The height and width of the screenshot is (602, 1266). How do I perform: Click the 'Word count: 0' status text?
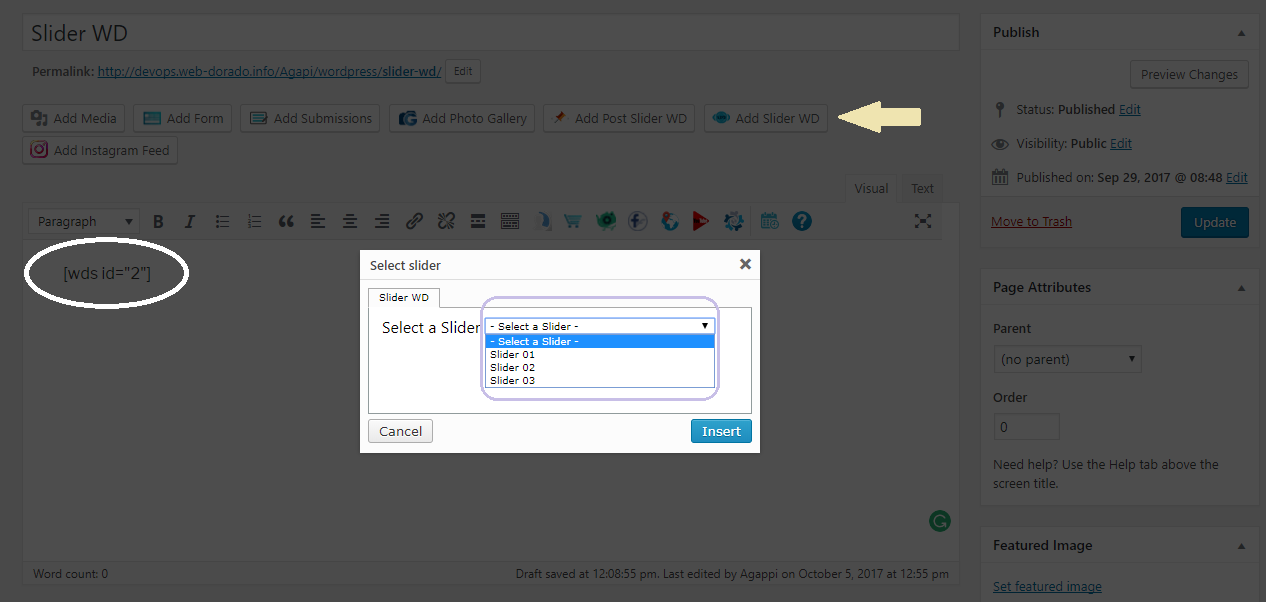coord(71,574)
